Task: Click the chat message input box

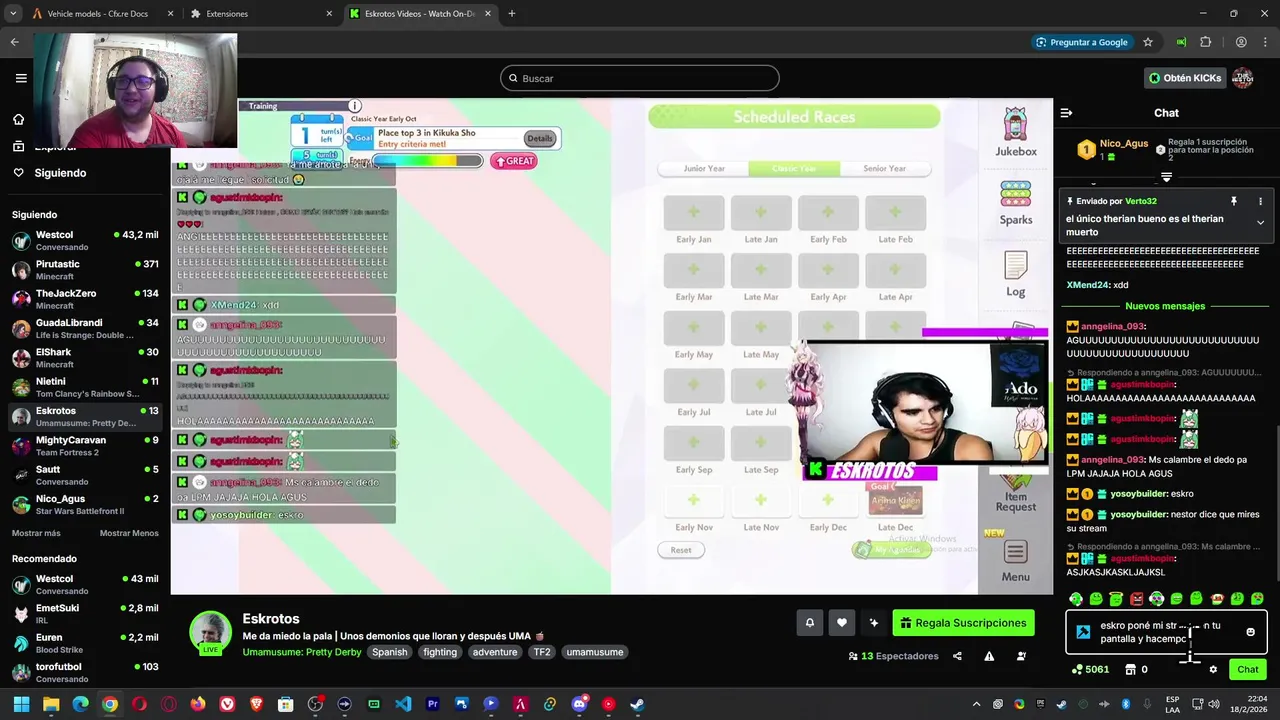Action: (x=1166, y=632)
